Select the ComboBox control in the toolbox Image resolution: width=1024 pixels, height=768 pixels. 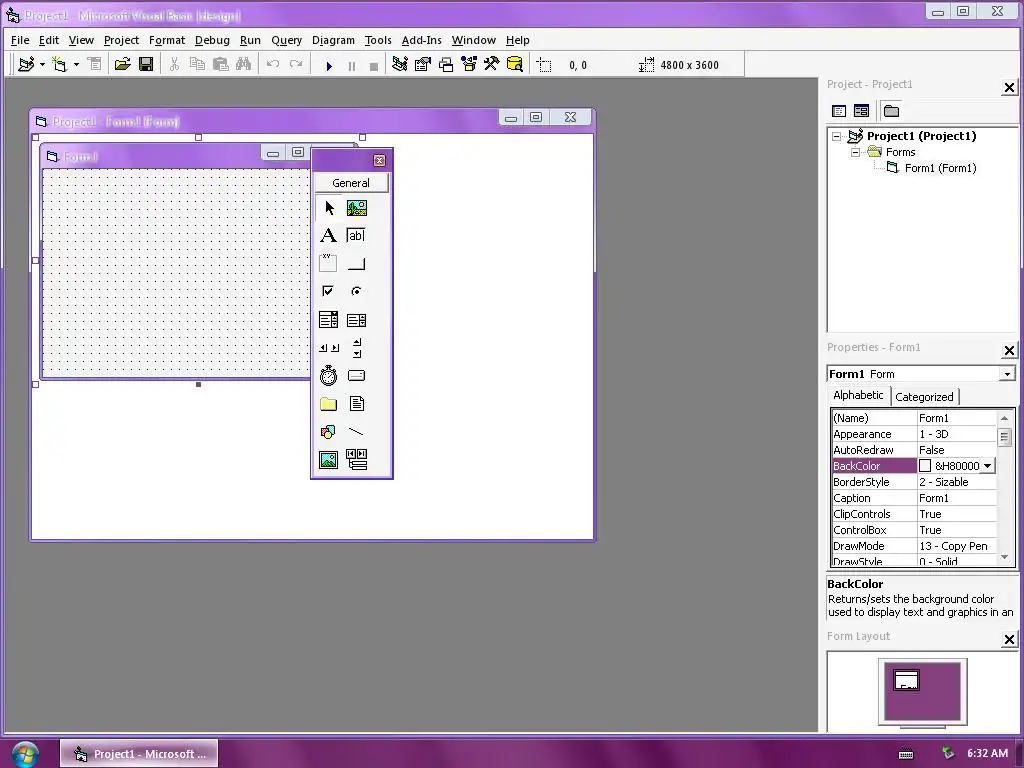point(328,319)
